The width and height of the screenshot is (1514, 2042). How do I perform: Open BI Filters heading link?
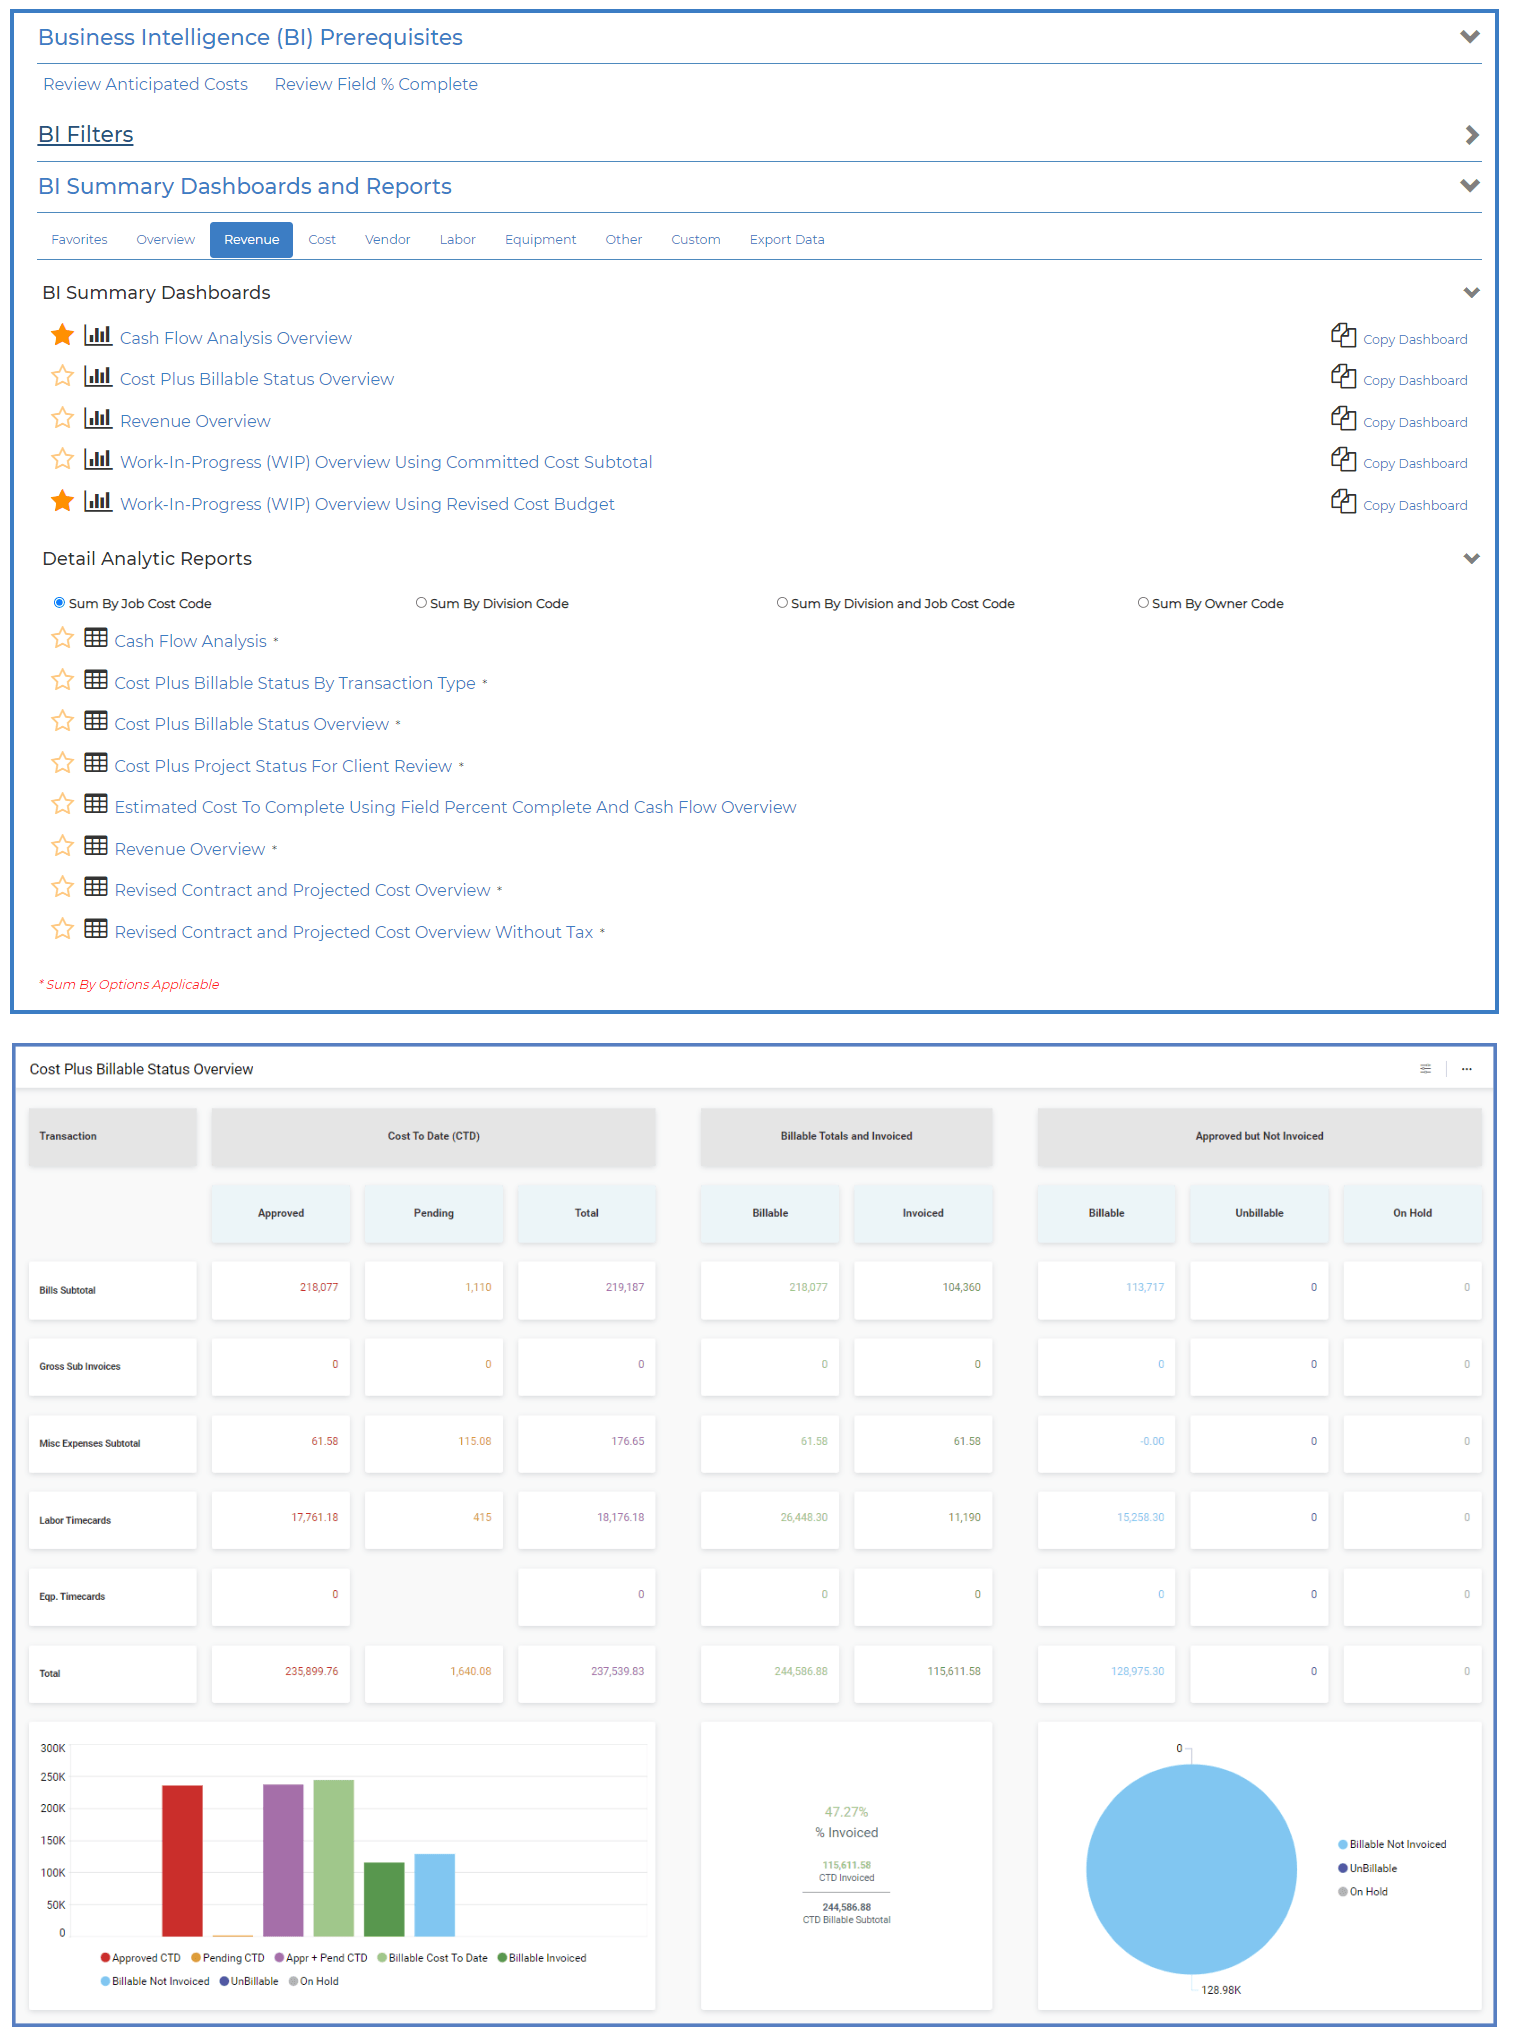[x=86, y=134]
